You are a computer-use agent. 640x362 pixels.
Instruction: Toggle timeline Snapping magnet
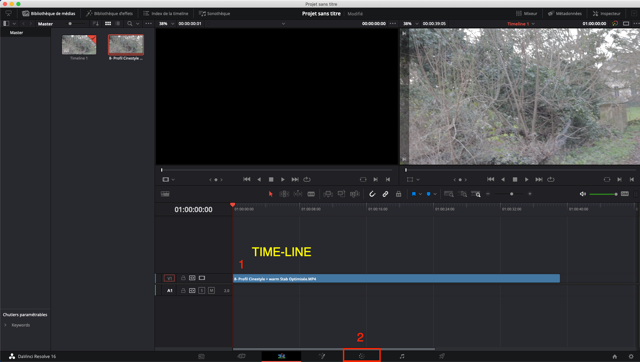coord(372,194)
